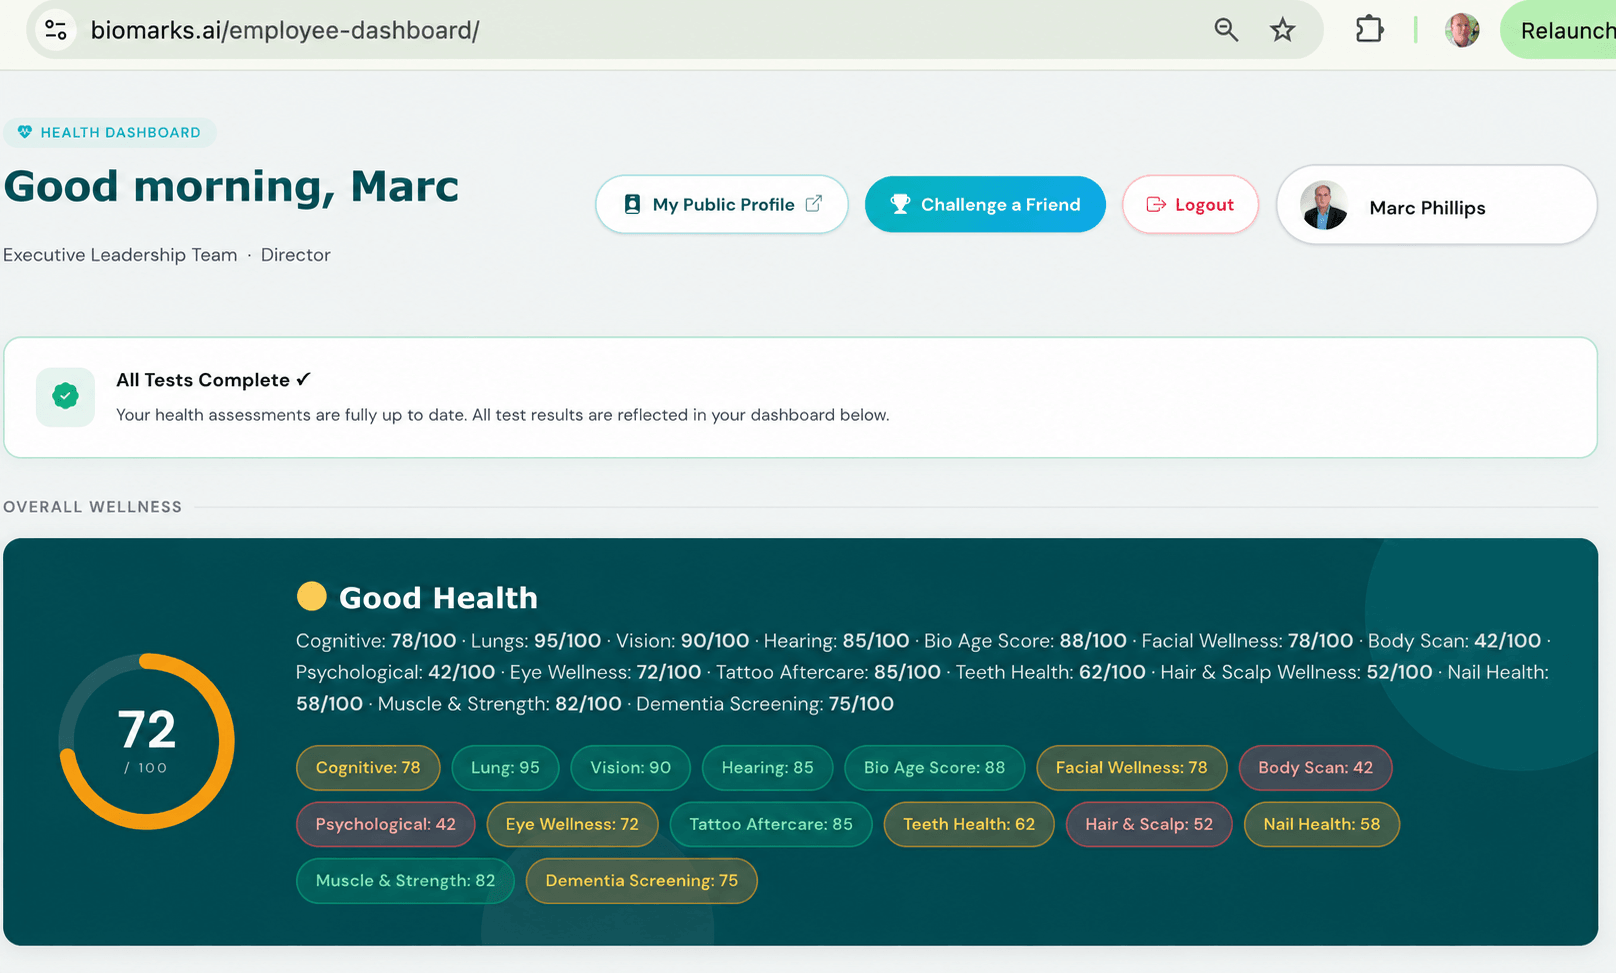The height and width of the screenshot is (973, 1616).
Task: Select the Eye Wellness: 72 chip
Action: pyautogui.click(x=572, y=824)
